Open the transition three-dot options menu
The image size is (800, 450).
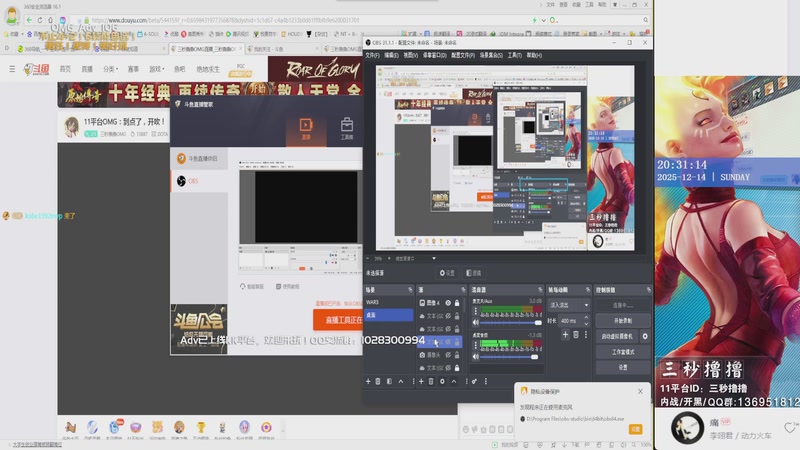[x=586, y=335]
